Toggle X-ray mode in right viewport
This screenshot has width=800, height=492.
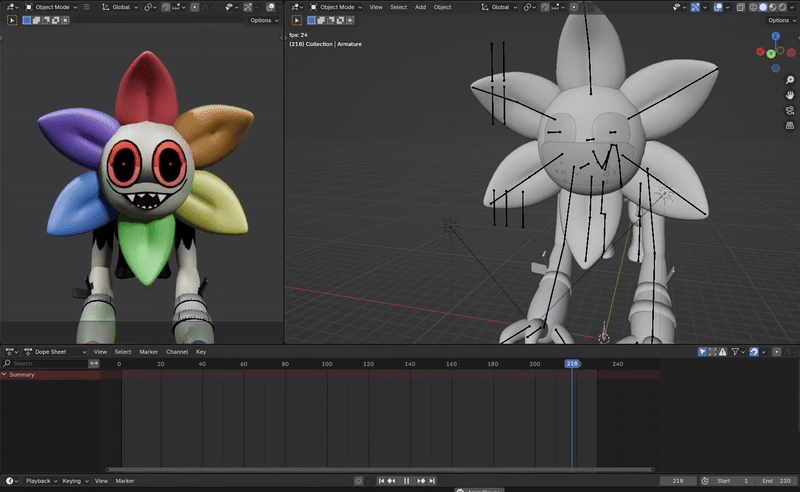[740, 7]
